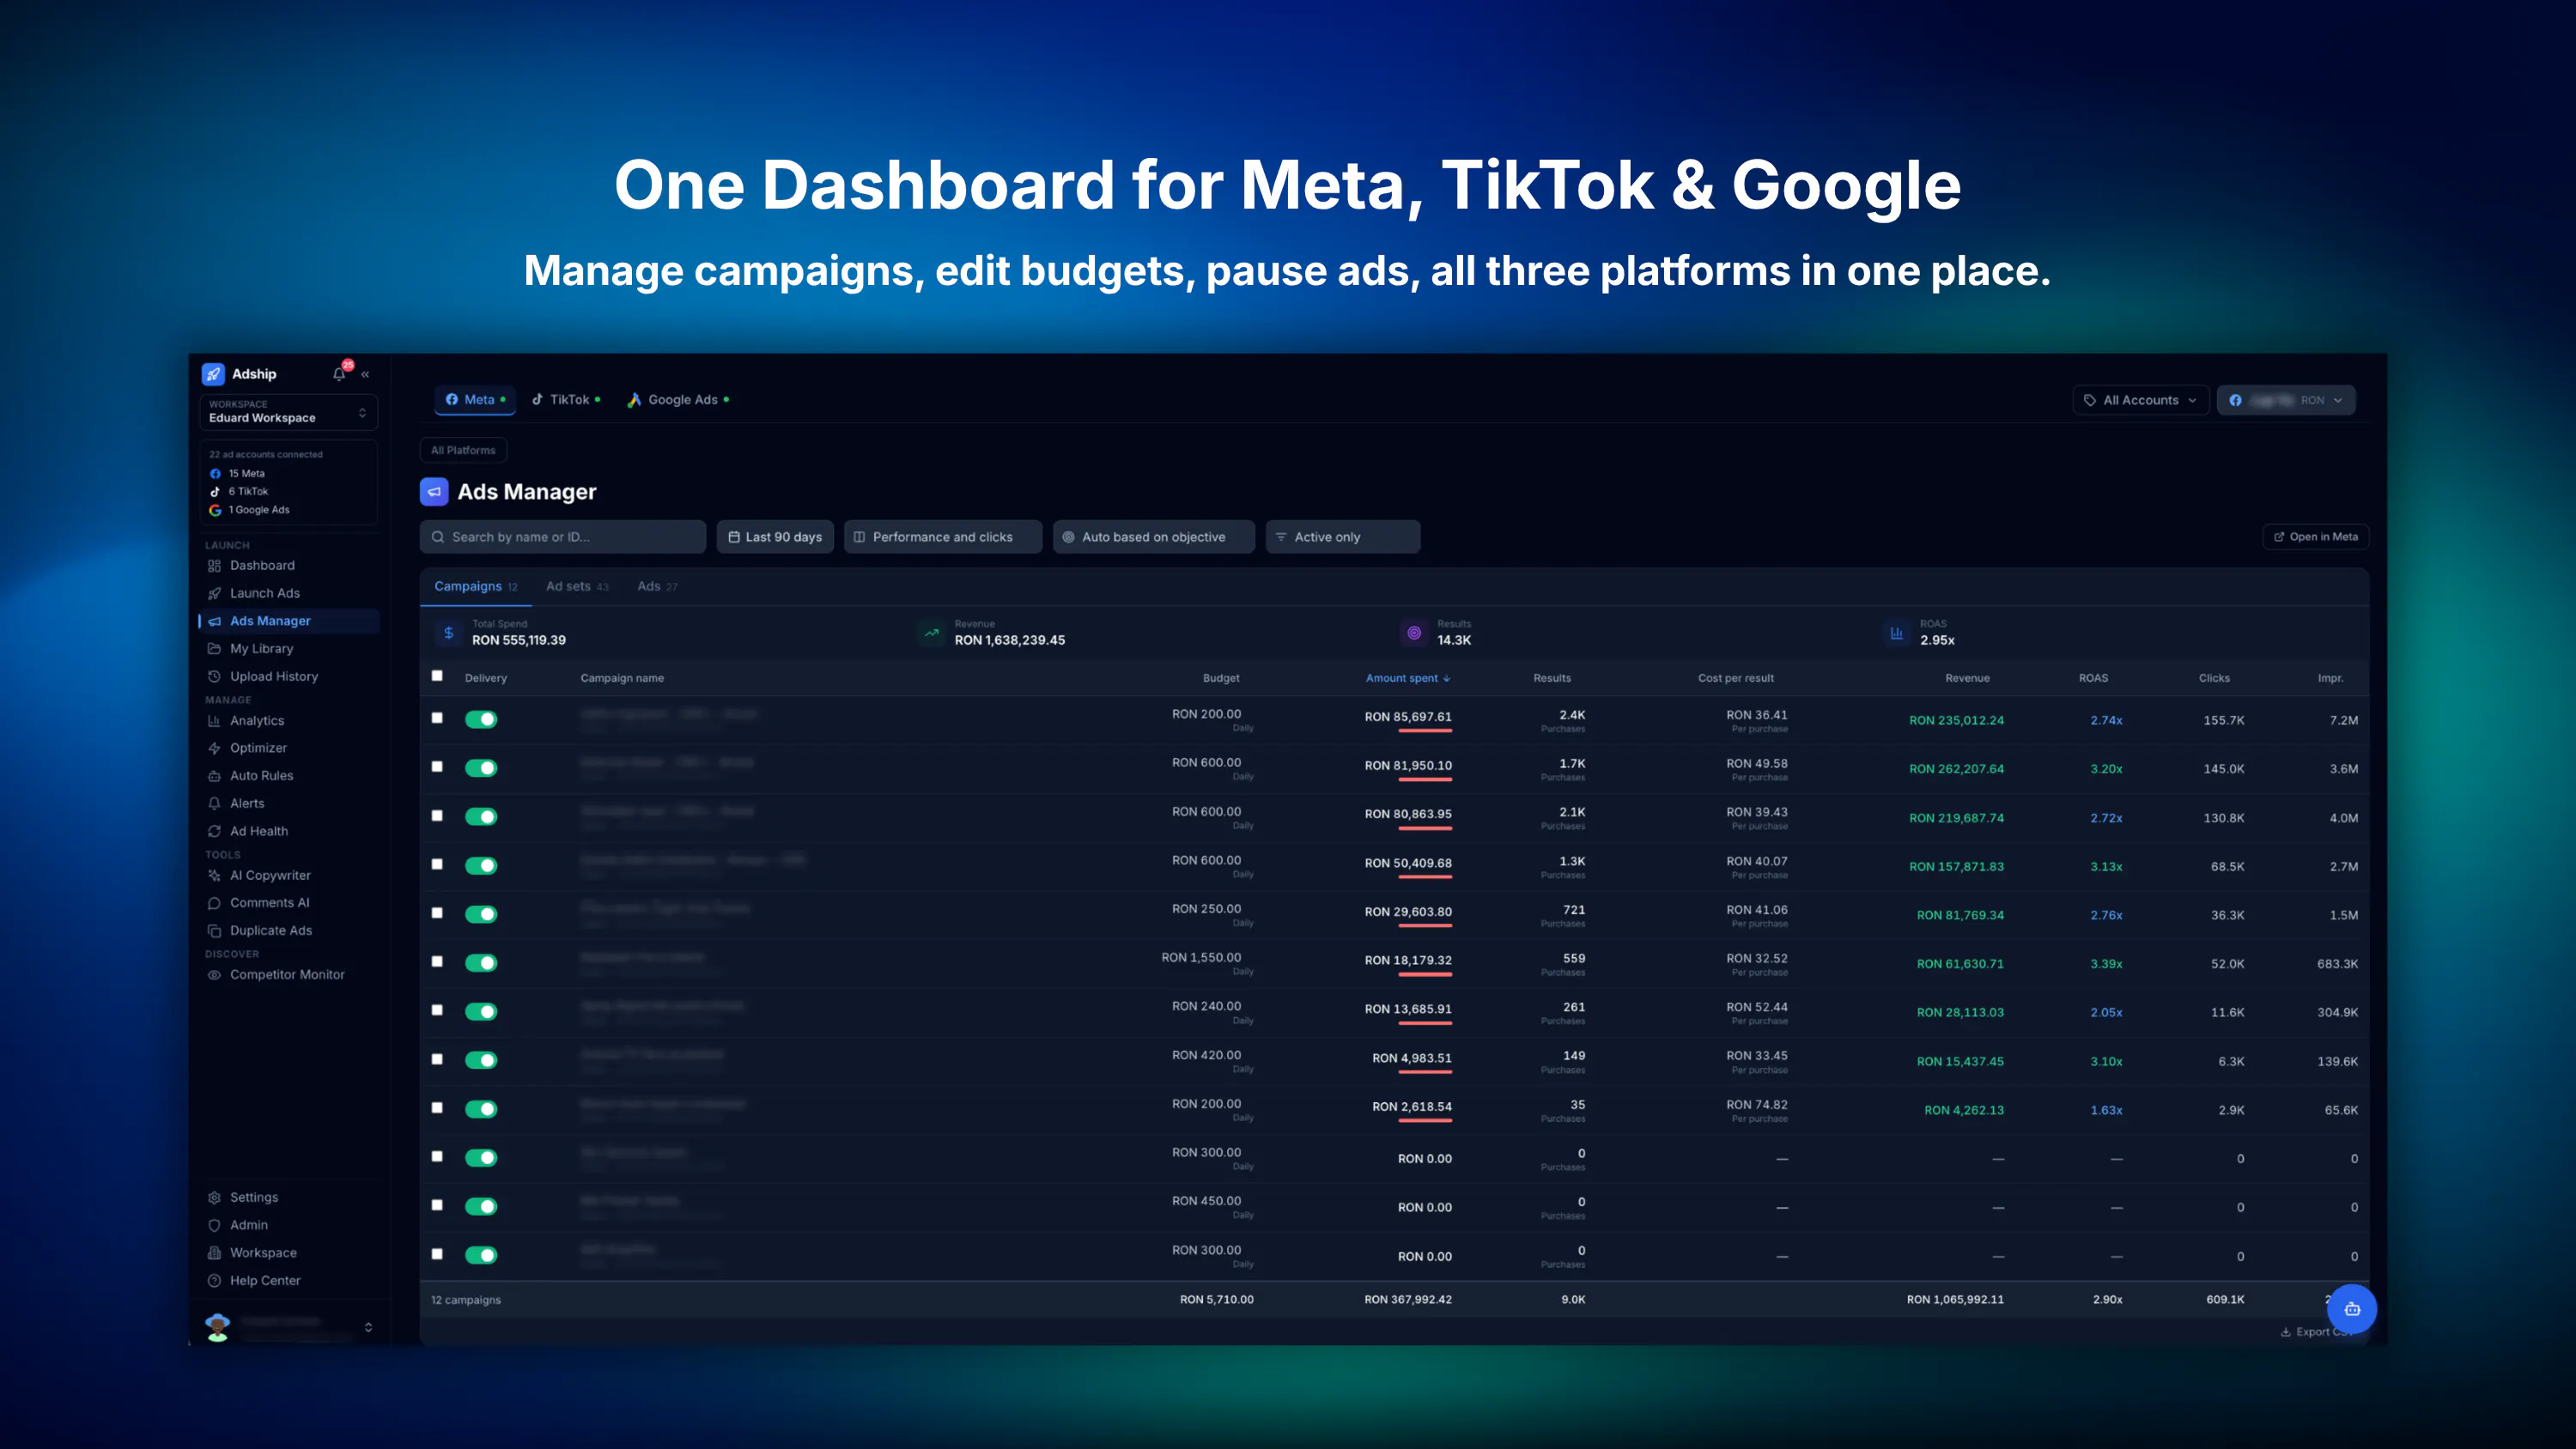2576x1449 pixels.
Task: Toggle delivery for the RON 80,863.95 campaign
Action: [481, 817]
